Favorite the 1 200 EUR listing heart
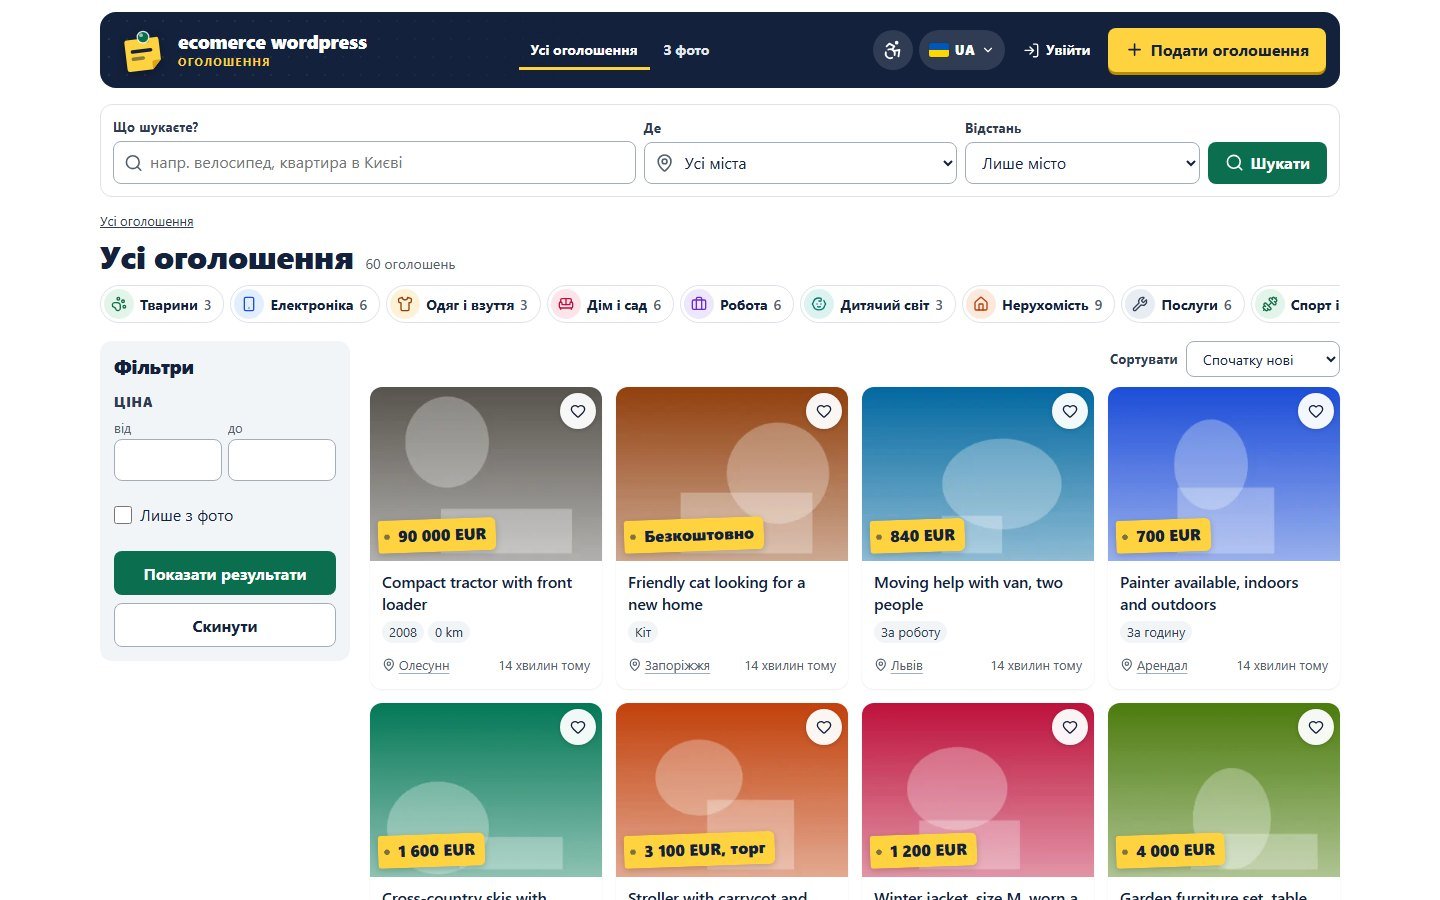This screenshot has width=1440, height=900. 1070,727
